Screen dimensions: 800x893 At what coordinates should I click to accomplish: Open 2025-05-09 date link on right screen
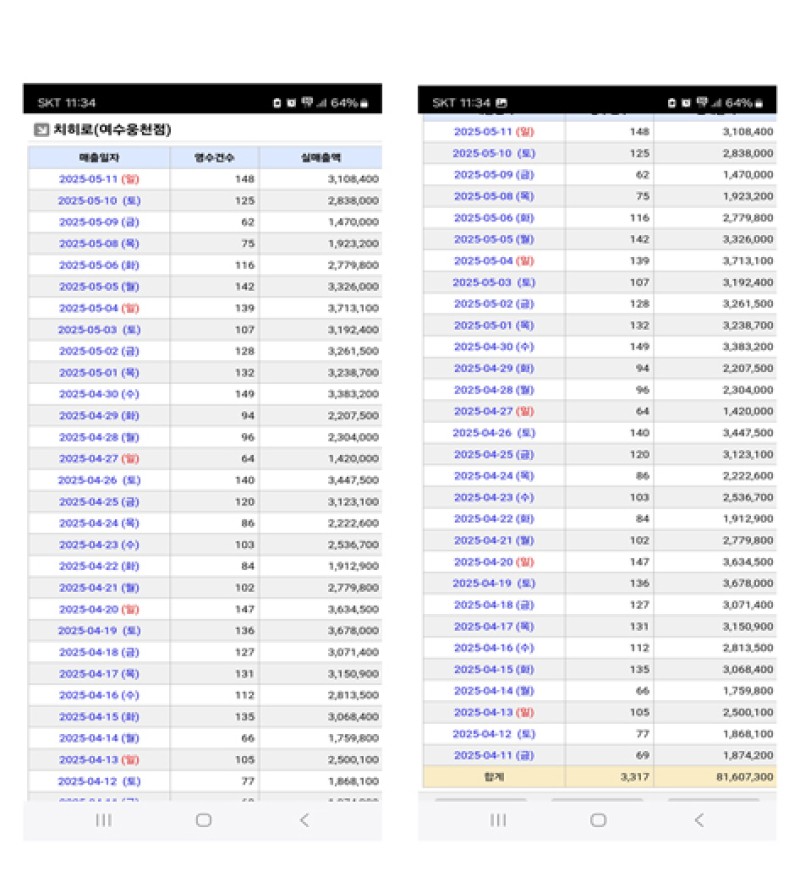pyautogui.click(x=494, y=175)
